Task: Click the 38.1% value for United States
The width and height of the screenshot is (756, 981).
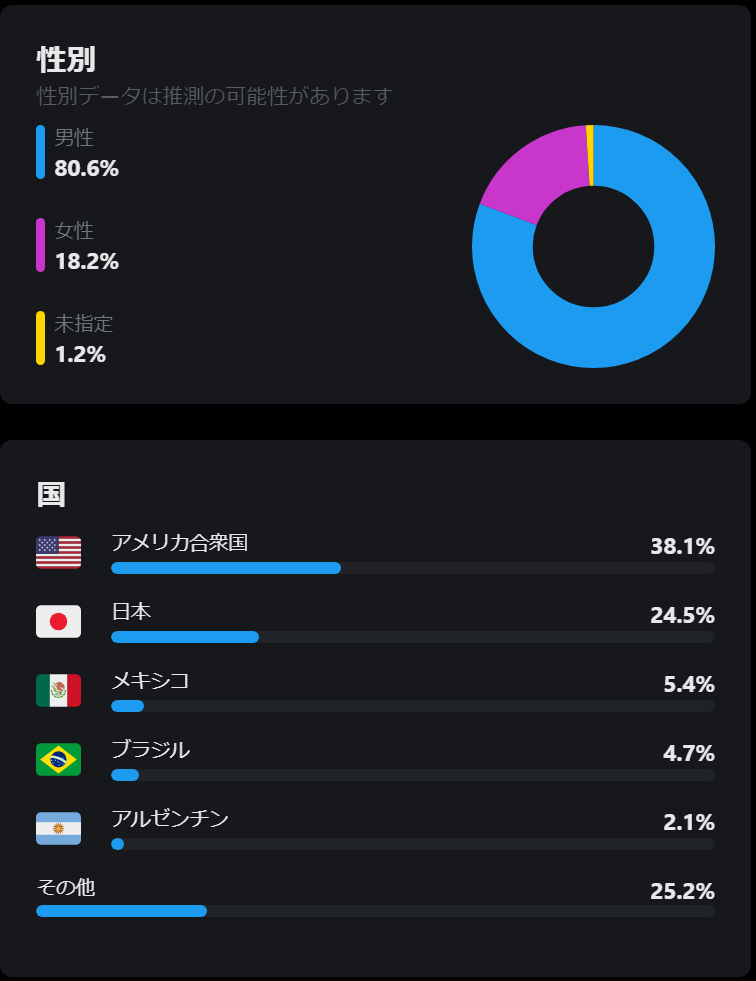Action: click(x=682, y=546)
